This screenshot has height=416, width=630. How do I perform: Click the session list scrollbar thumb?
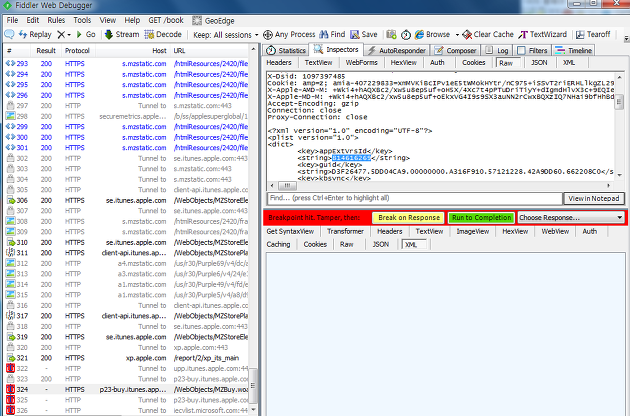(253, 385)
